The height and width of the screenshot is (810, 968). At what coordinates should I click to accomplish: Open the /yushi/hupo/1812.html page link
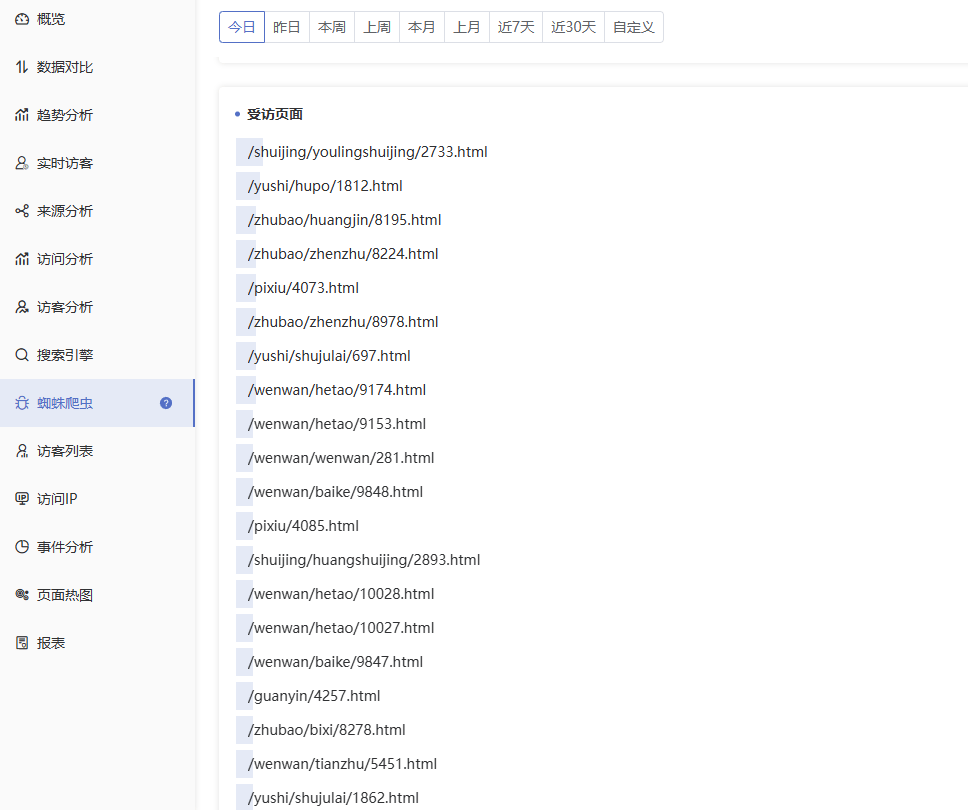pos(325,186)
